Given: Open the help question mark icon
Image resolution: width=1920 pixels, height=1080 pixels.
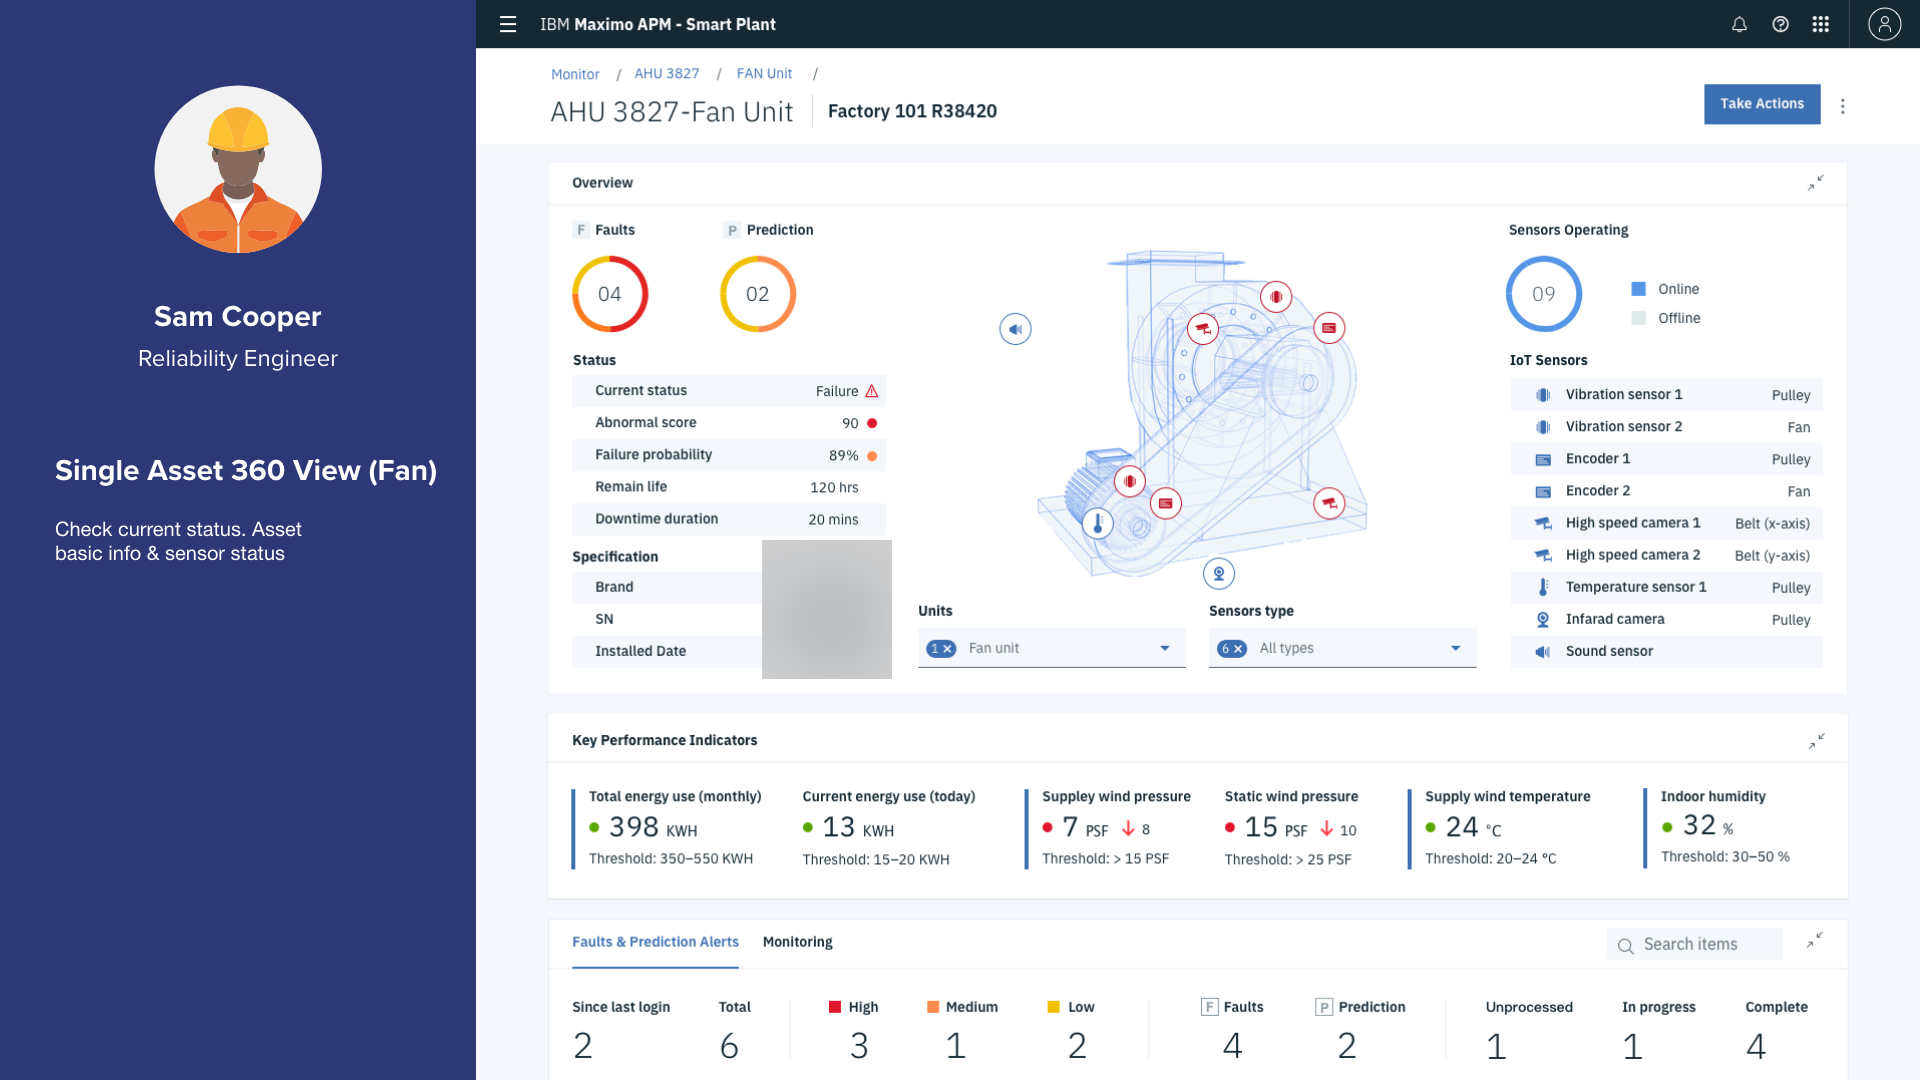Looking at the screenshot, I should point(1780,24).
